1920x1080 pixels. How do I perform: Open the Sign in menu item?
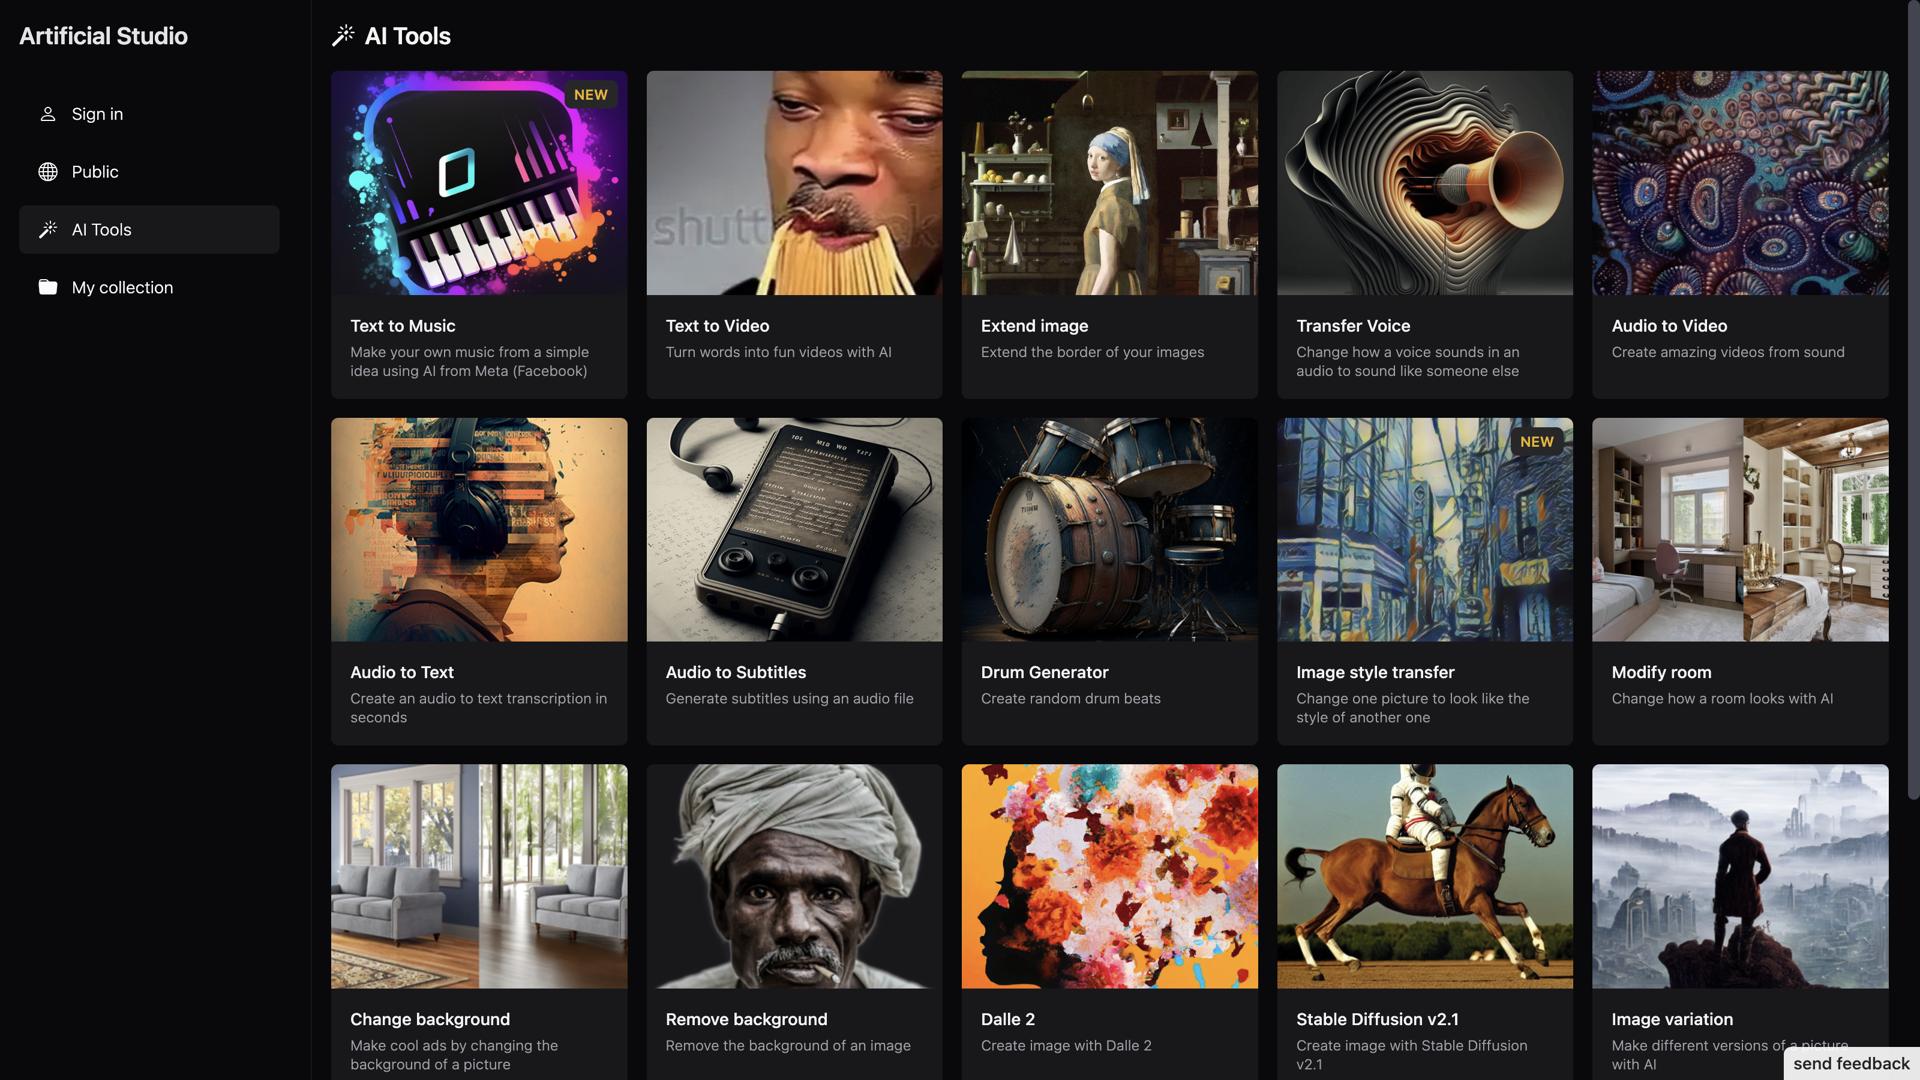(x=97, y=114)
